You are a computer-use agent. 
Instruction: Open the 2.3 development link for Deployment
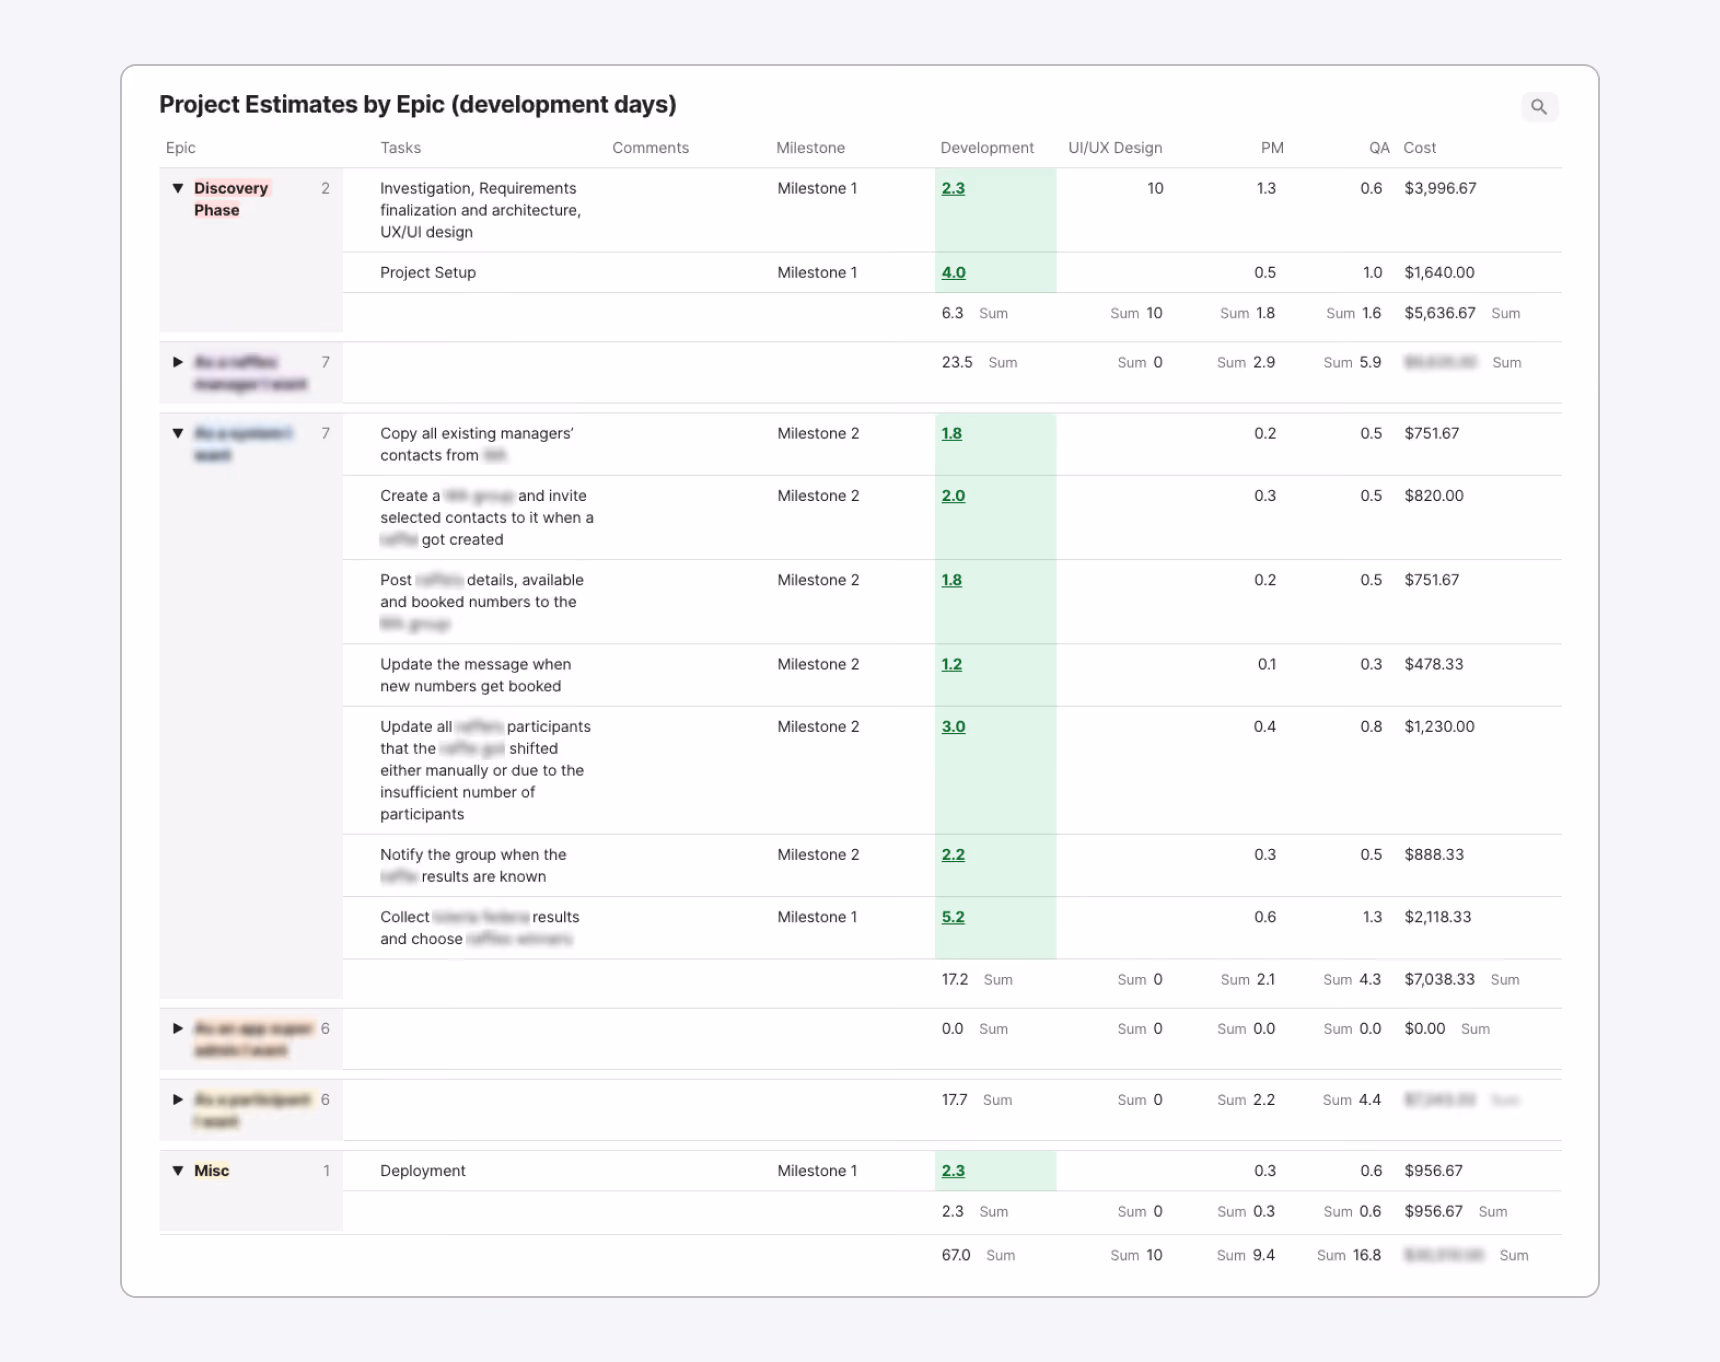(x=953, y=1170)
